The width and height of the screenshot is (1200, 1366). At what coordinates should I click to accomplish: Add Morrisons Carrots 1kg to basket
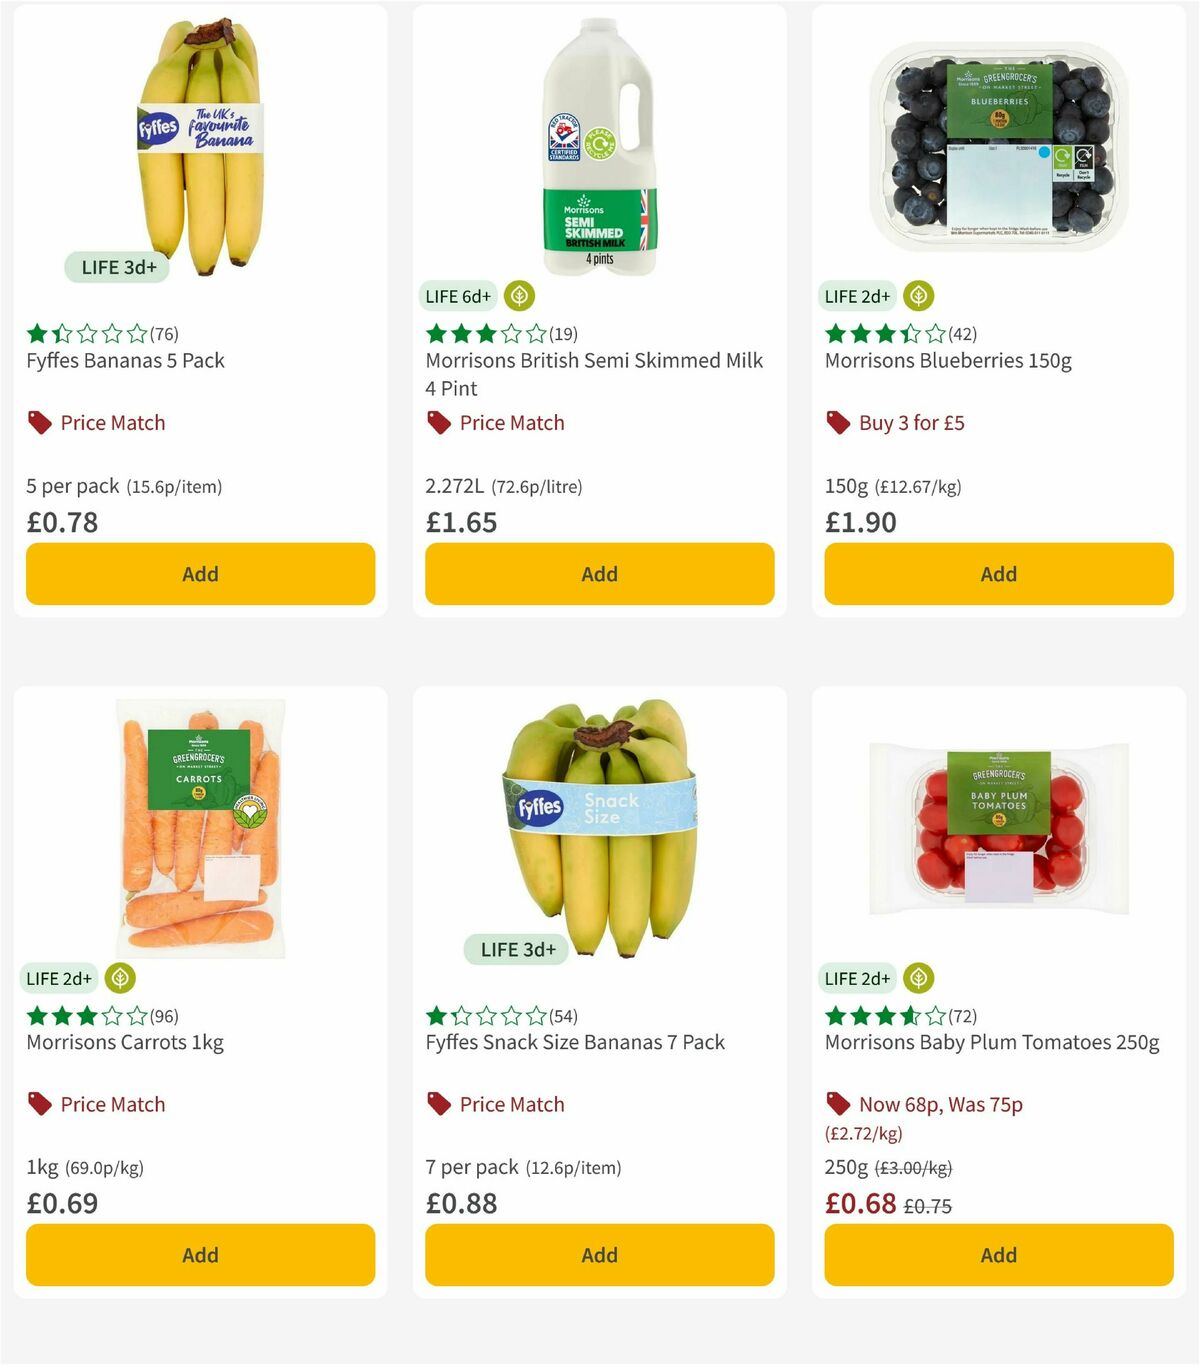(x=200, y=1255)
